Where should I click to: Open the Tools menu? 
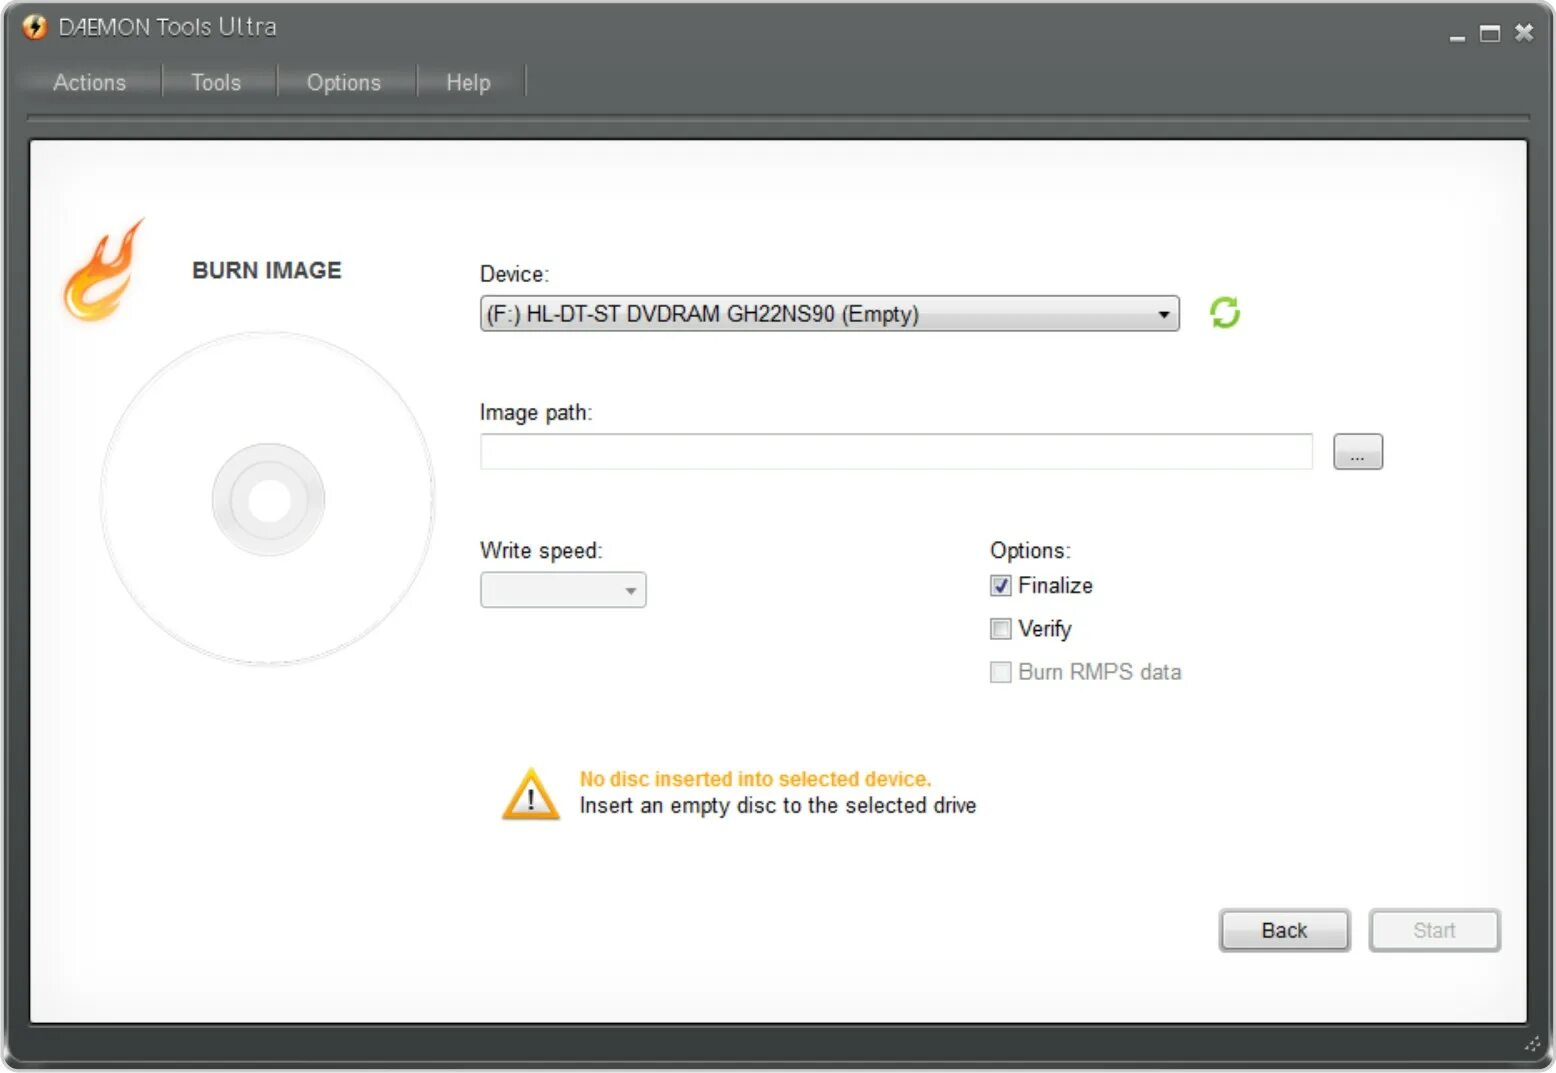coord(216,82)
